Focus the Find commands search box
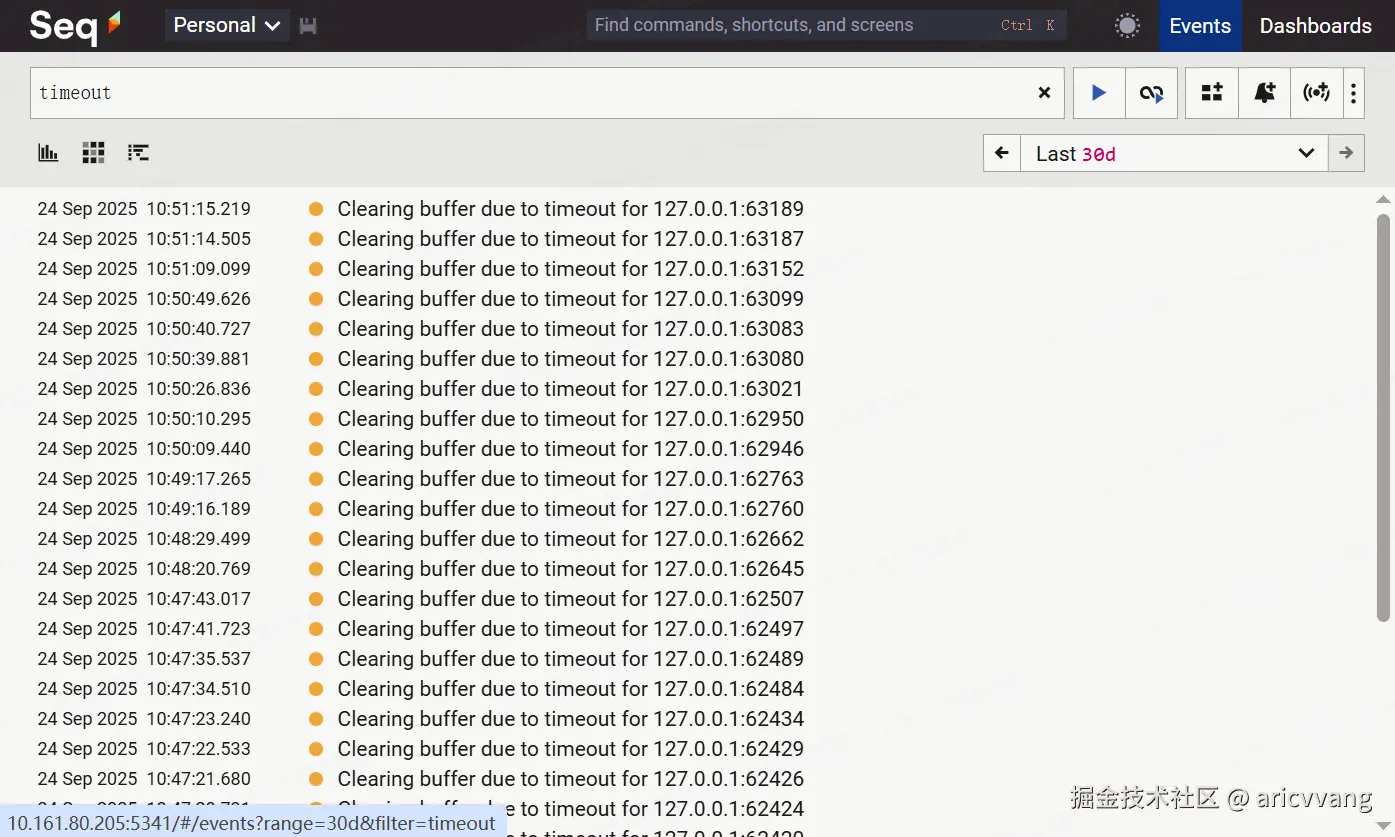Viewport: 1395px width, 837px height. tap(790, 26)
